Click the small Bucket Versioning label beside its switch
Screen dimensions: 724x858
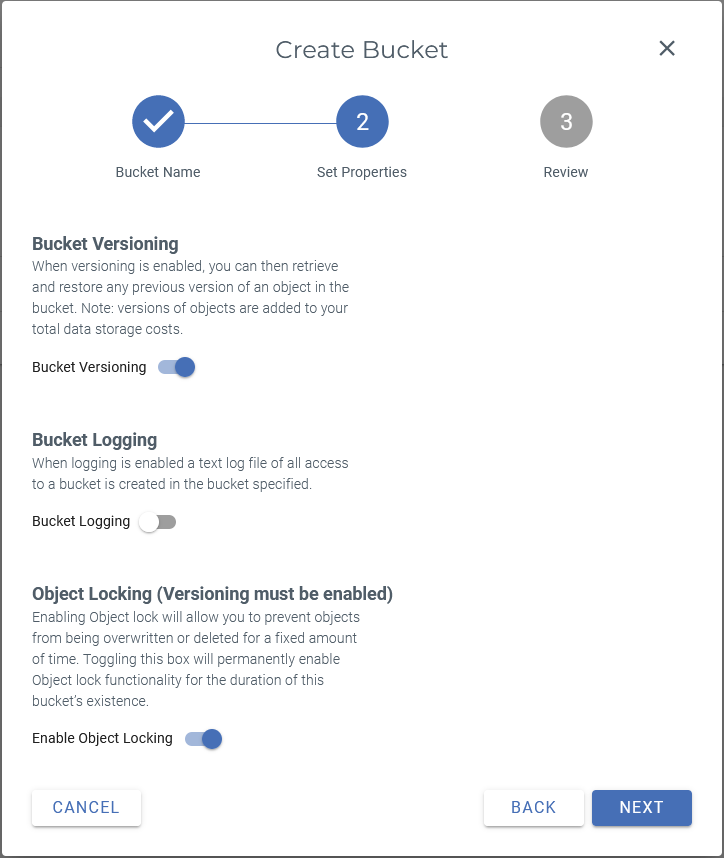pos(89,367)
